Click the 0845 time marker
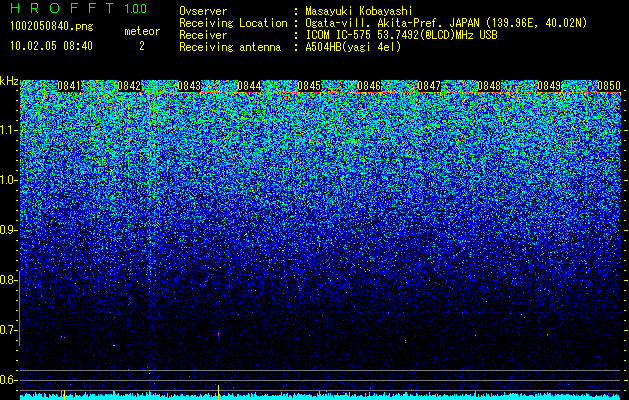 [x=309, y=86]
